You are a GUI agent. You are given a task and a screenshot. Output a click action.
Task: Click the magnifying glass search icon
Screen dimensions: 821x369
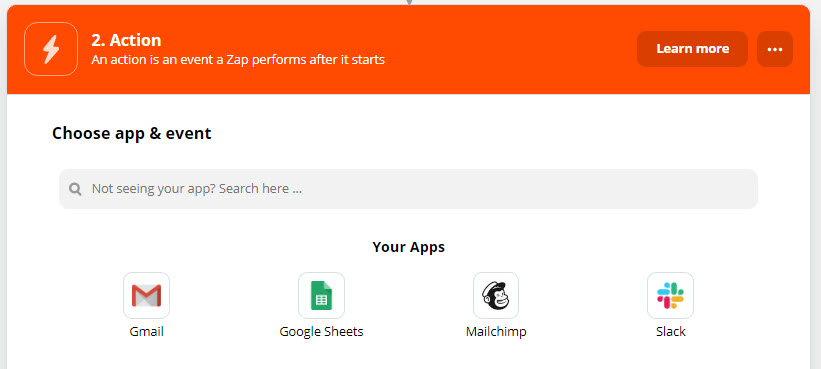click(75, 189)
